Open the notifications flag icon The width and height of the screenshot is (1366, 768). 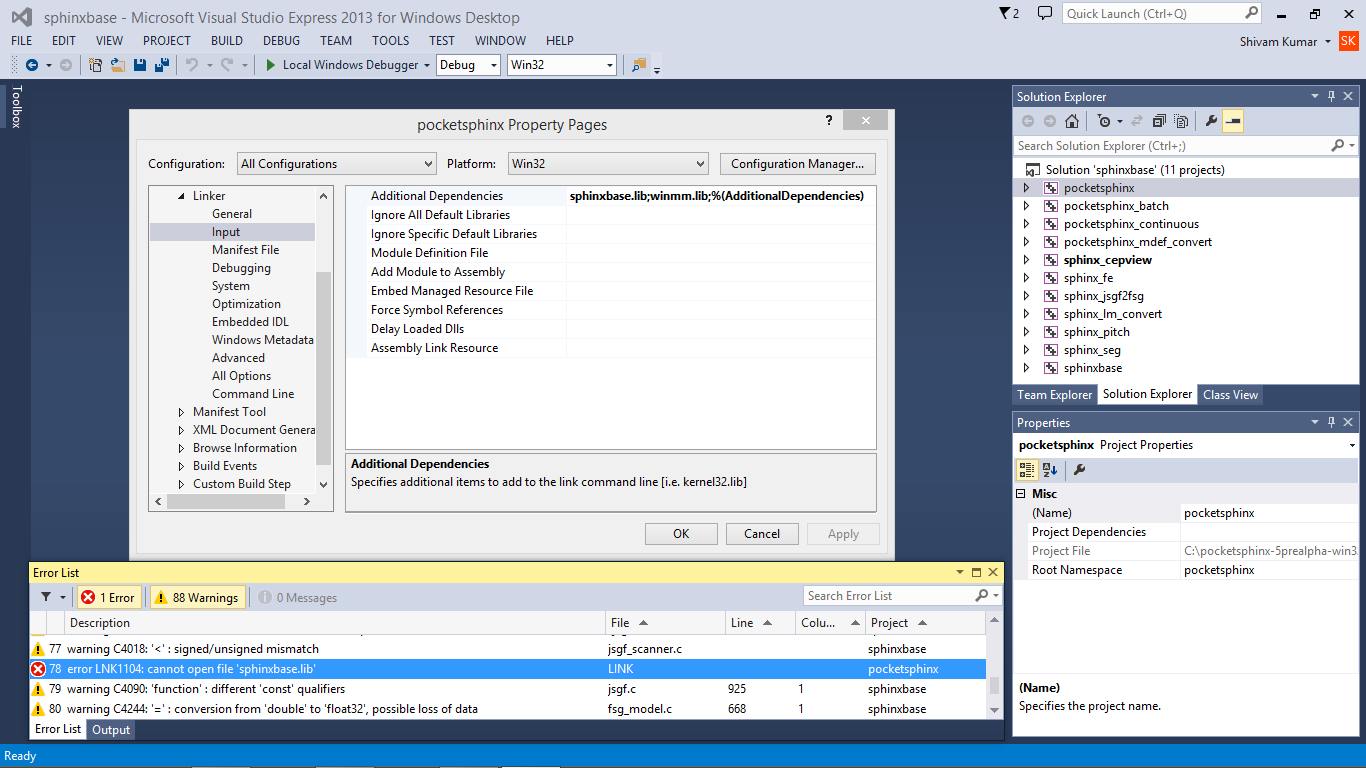click(1006, 13)
